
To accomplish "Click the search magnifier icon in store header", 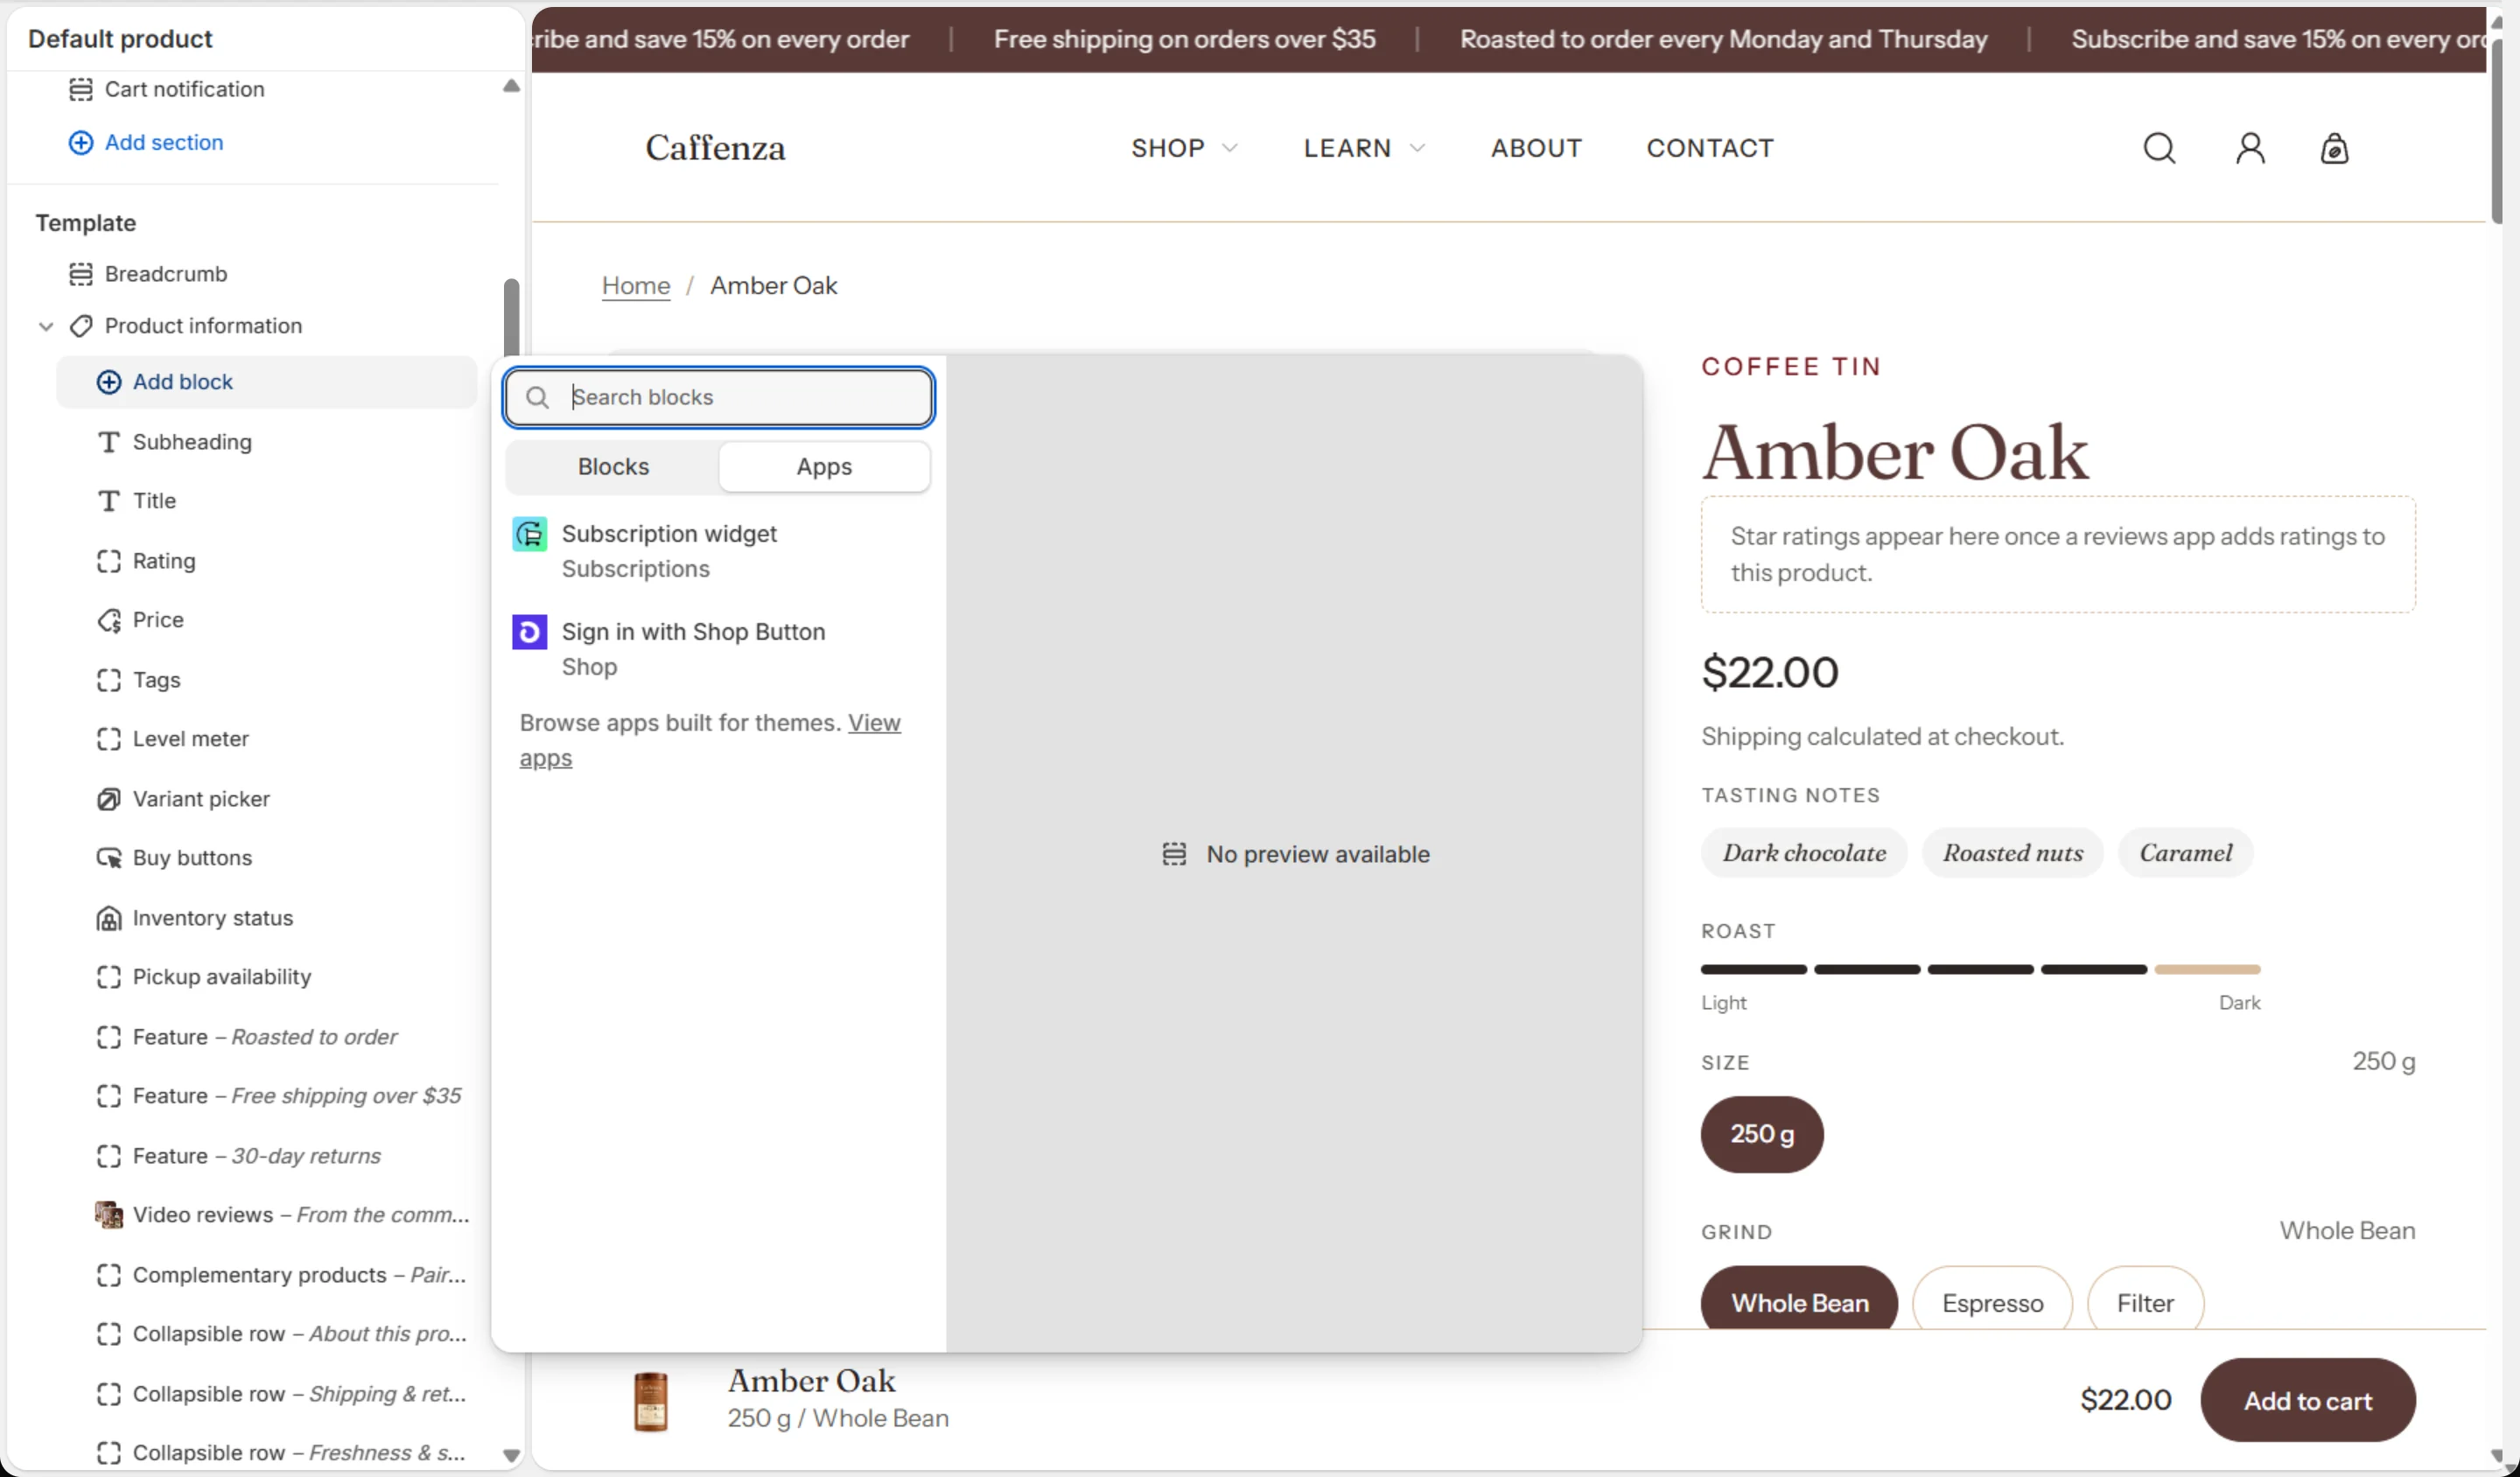I will (2159, 148).
